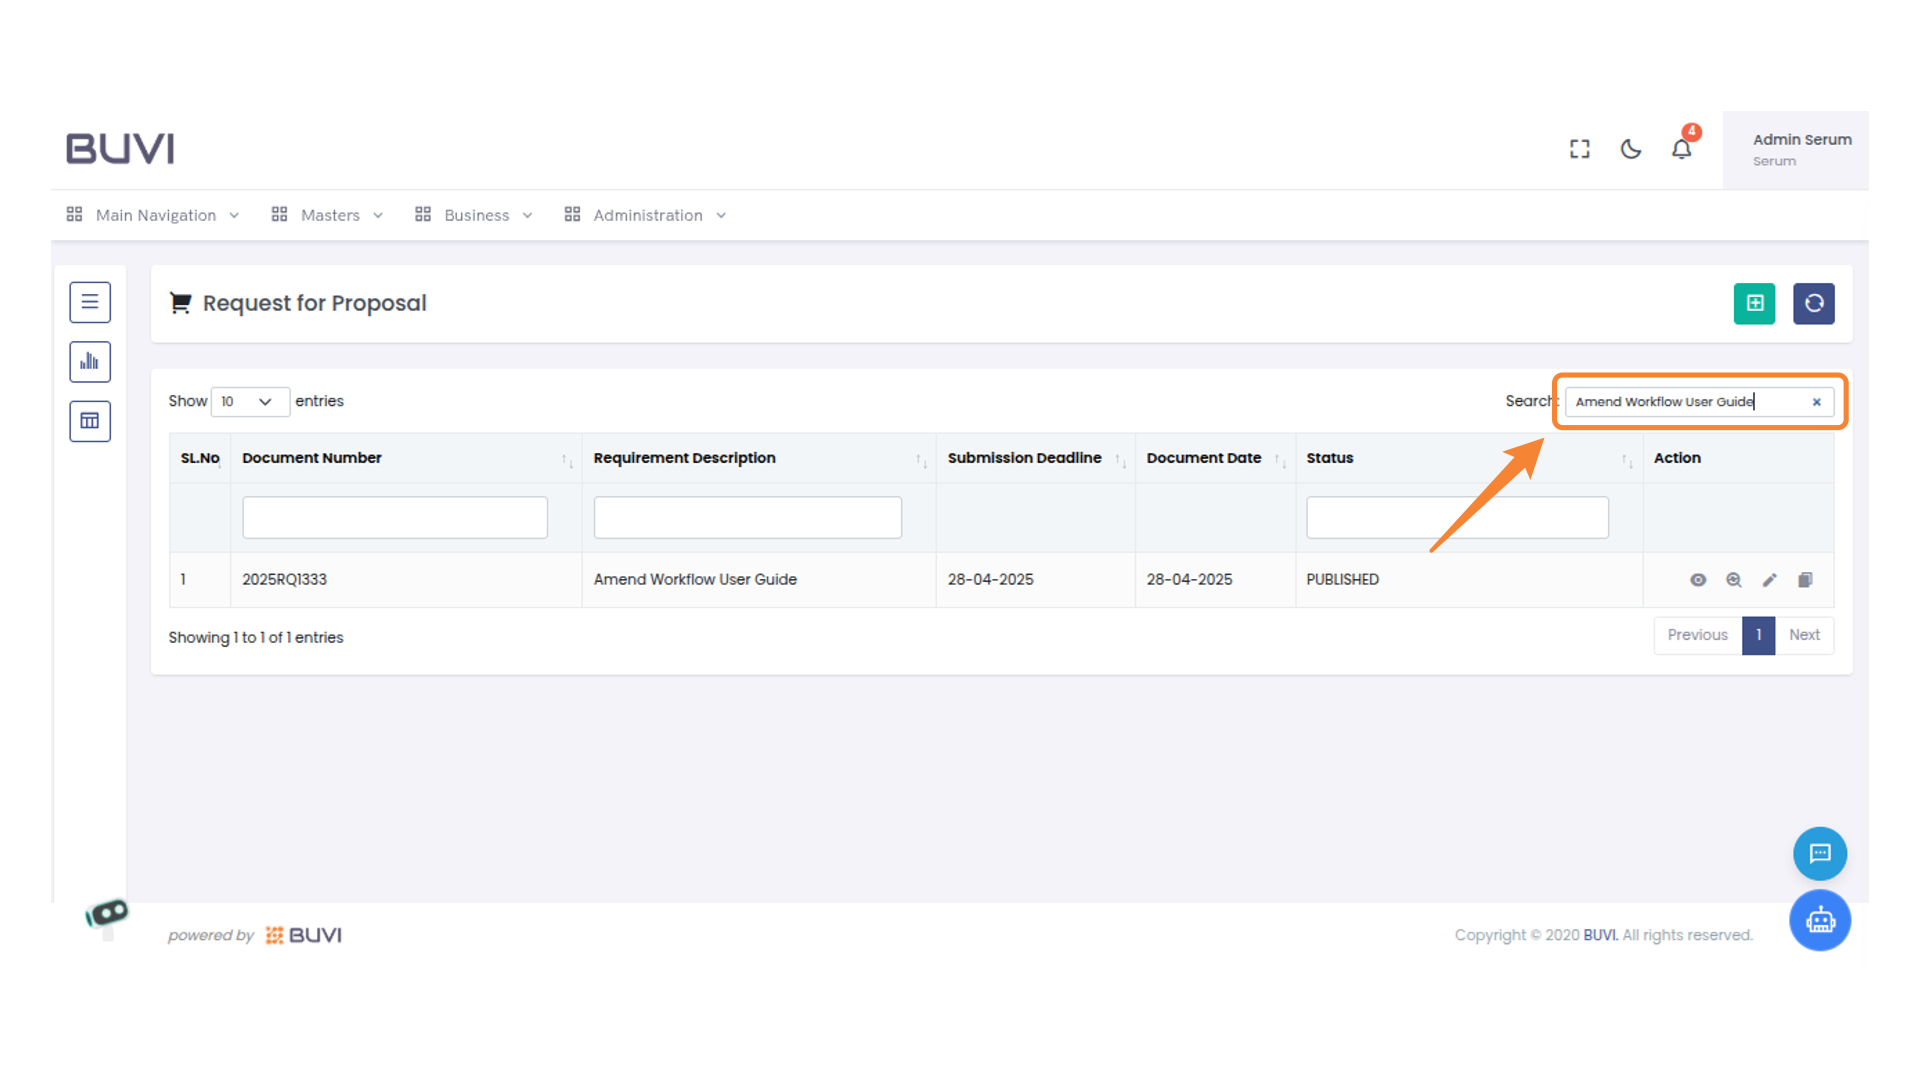
Task: Toggle dark mode with the moon icon
Action: [x=1630, y=148]
